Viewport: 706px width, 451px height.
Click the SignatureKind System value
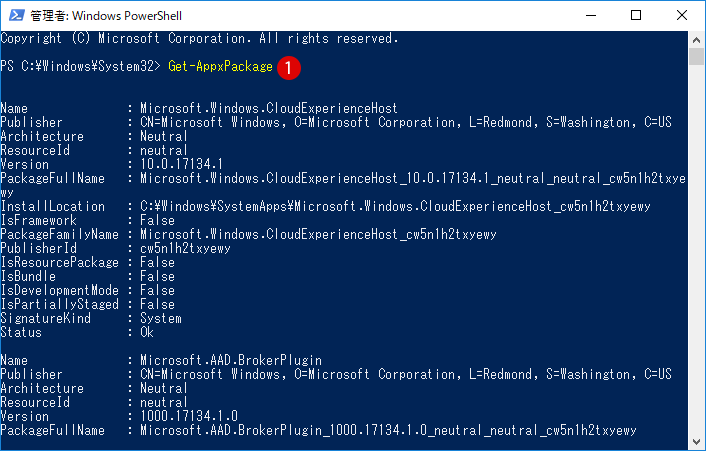pos(161,319)
